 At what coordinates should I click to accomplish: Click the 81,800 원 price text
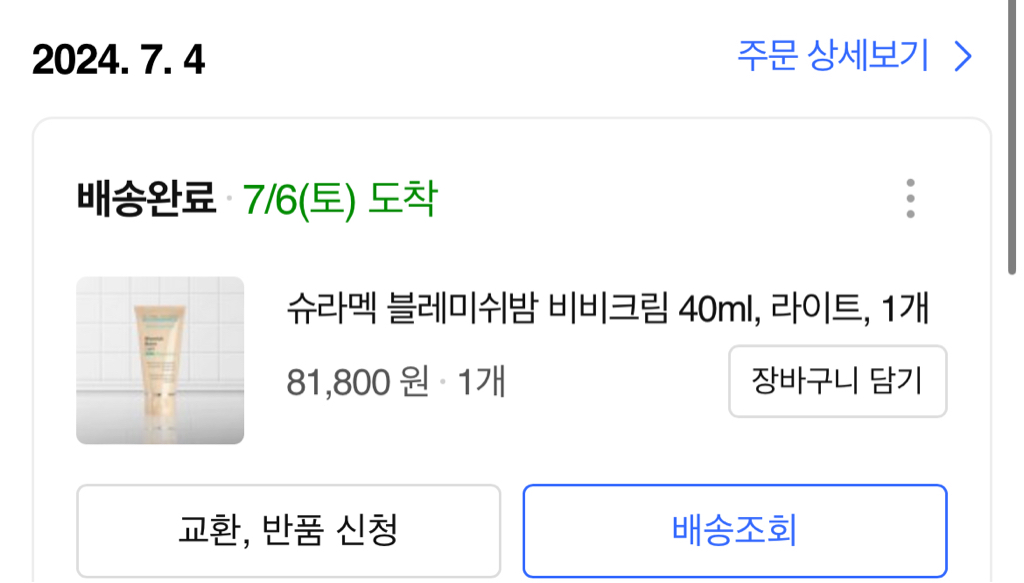click(358, 382)
